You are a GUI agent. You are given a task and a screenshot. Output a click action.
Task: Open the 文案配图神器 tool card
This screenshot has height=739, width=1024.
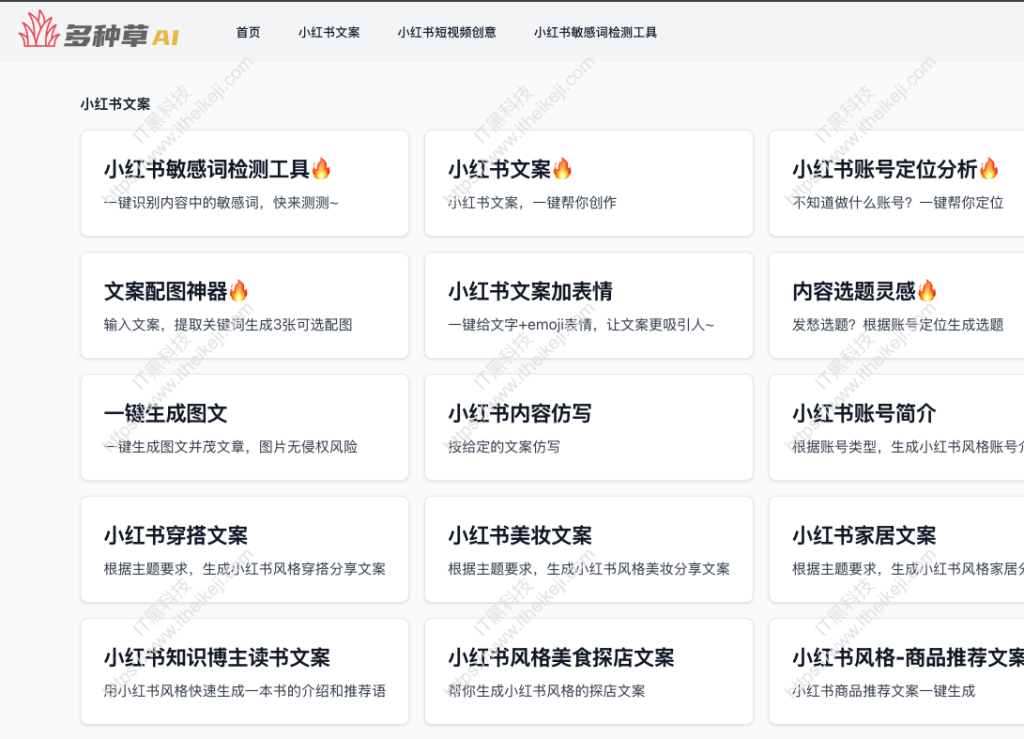click(244, 305)
